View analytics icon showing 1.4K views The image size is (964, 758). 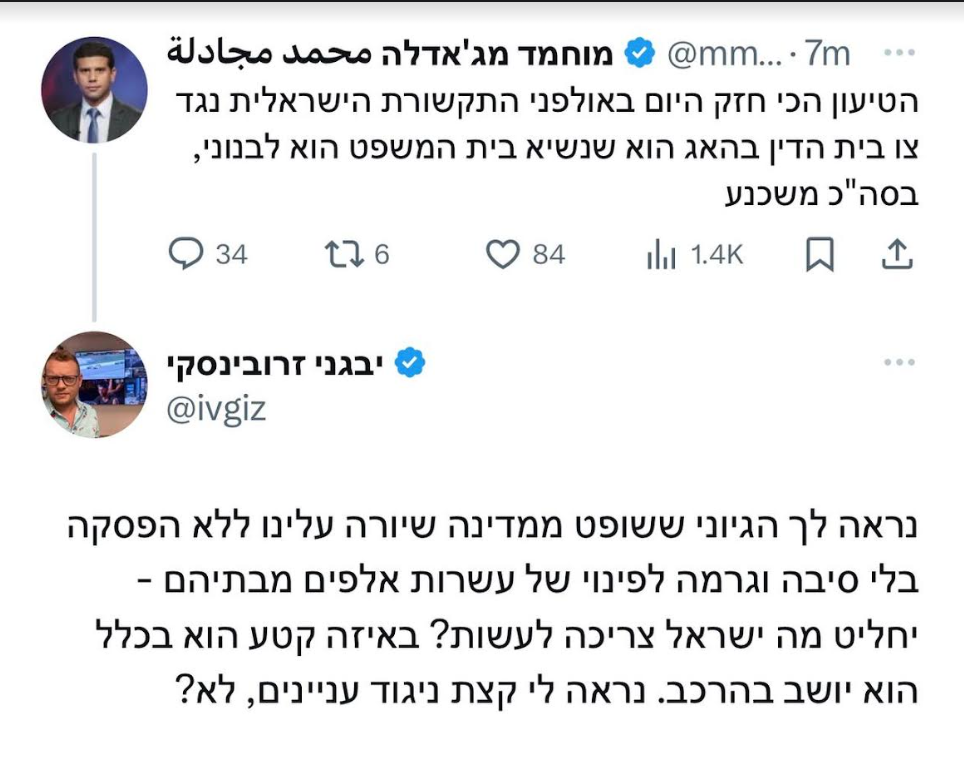click(x=661, y=256)
